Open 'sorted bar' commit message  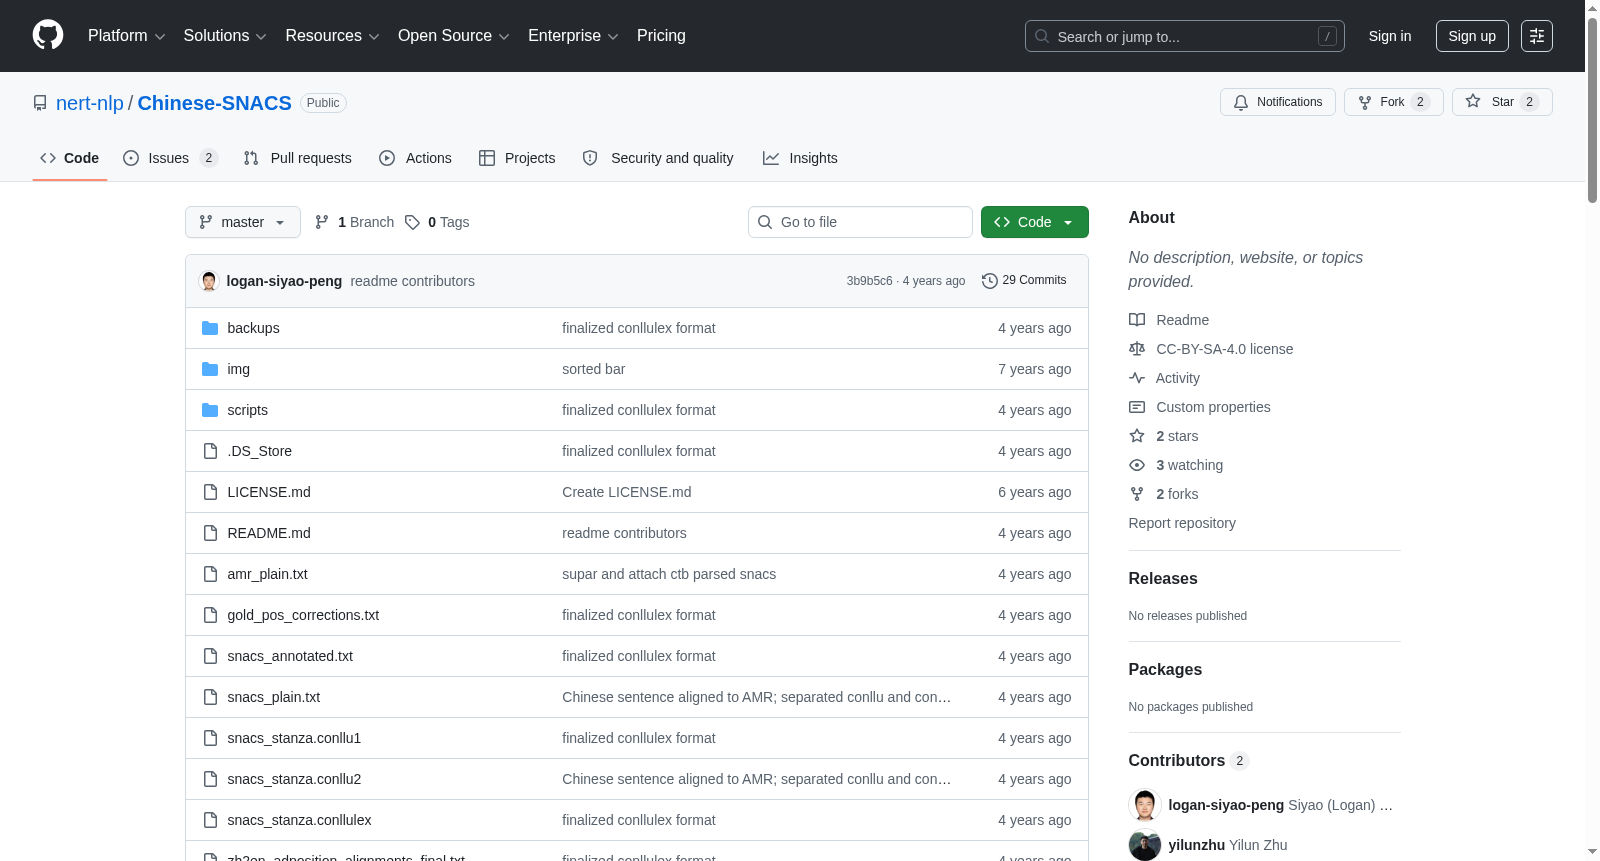593,369
